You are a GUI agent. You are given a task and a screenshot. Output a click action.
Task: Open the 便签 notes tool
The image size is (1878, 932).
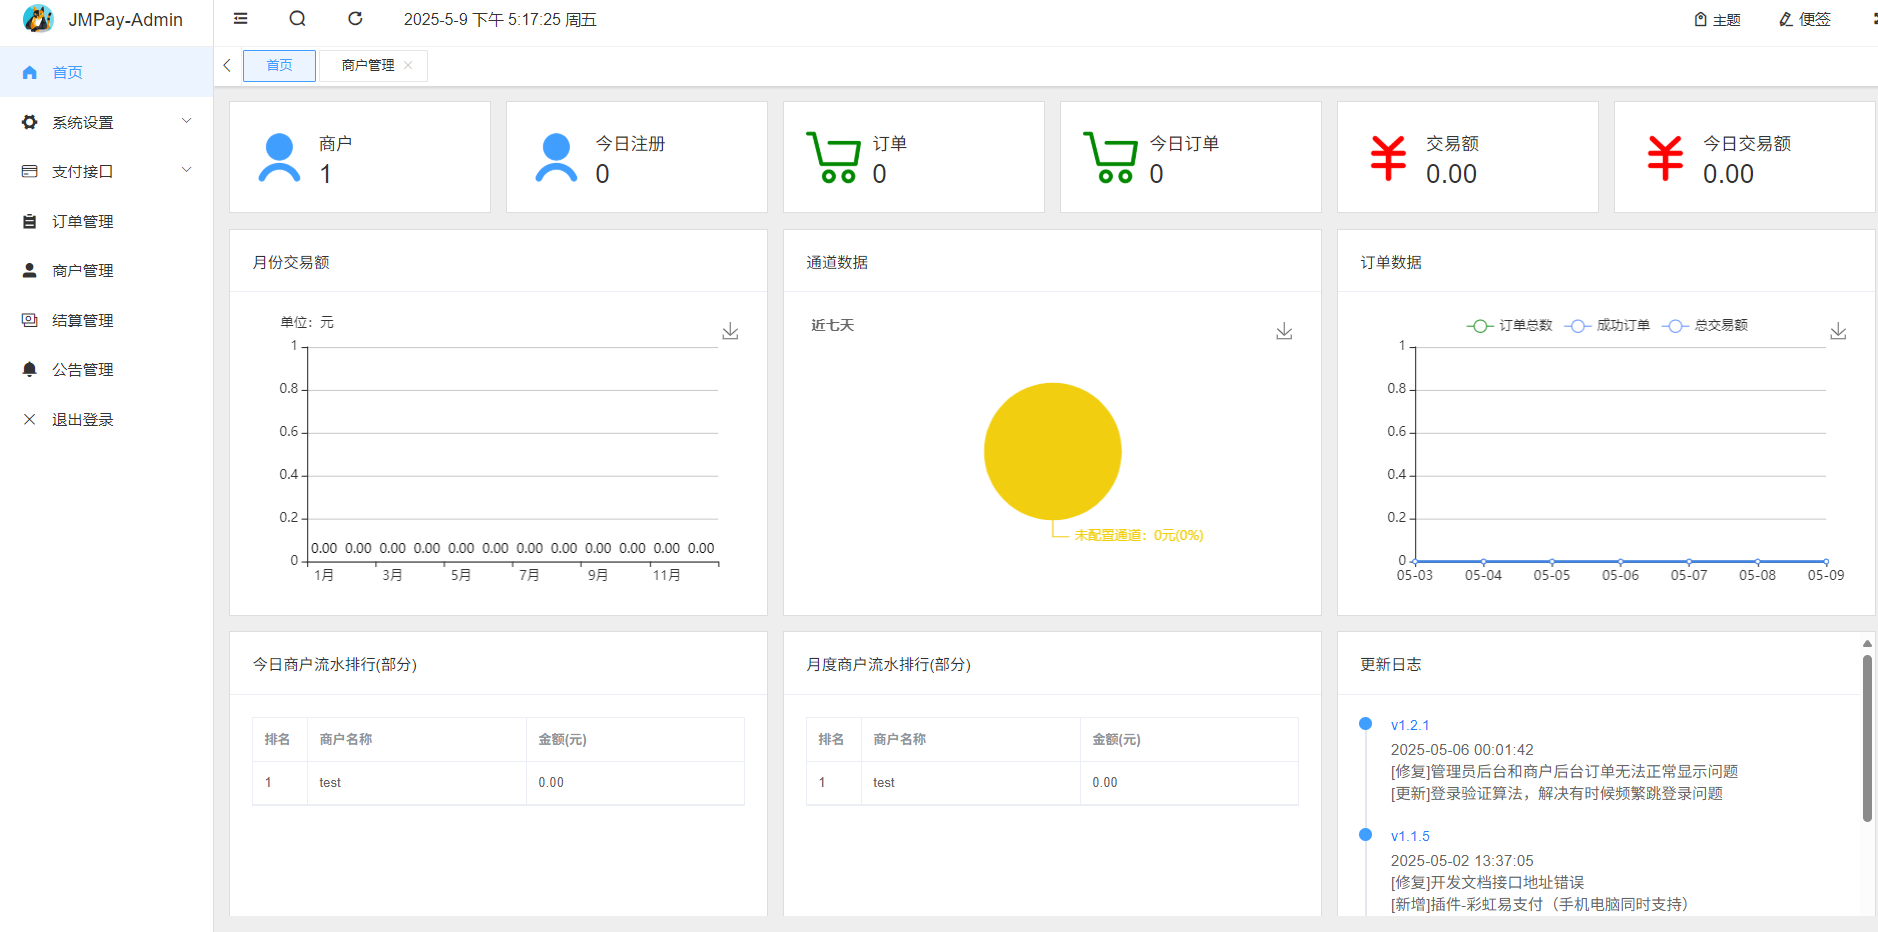click(1804, 20)
